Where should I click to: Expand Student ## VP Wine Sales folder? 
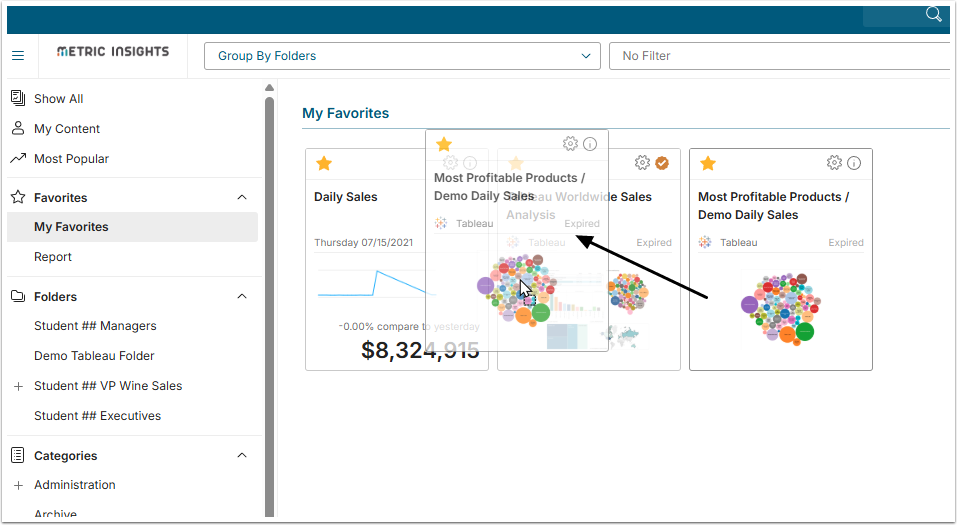click(18, 386)
